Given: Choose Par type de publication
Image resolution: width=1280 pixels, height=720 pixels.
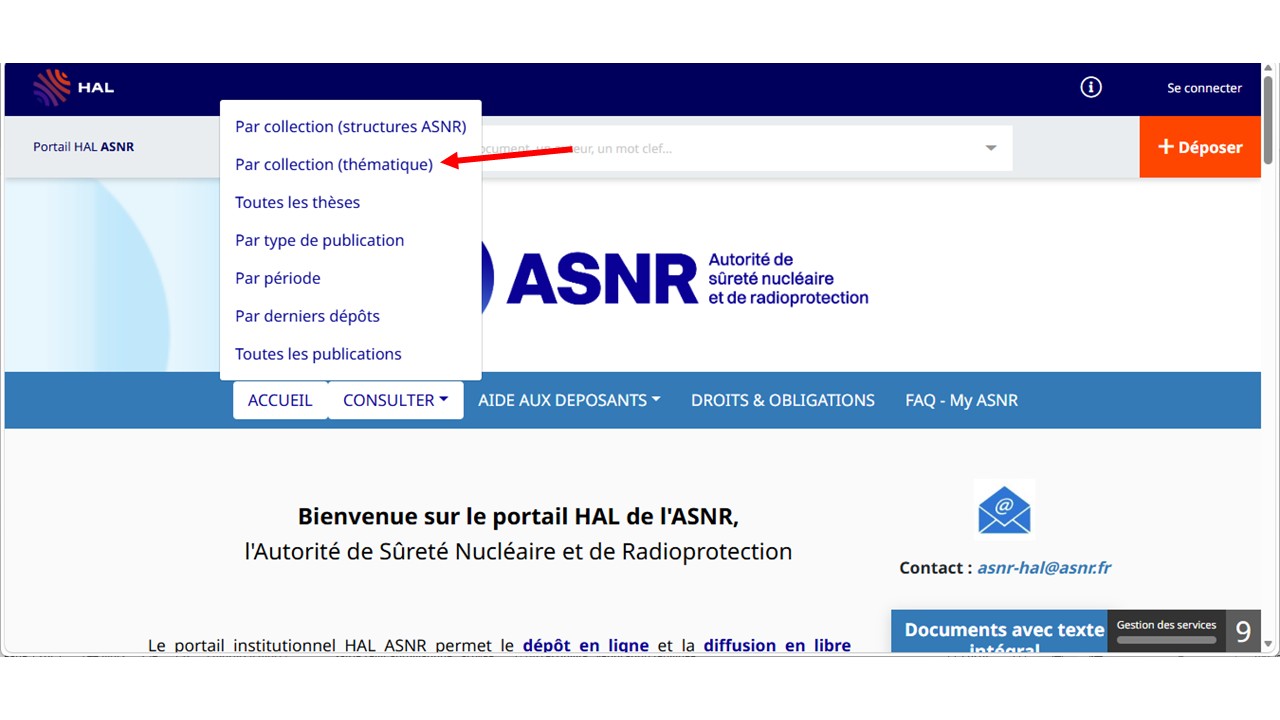Looking at the screenshot, I should (x=320, y=241).
